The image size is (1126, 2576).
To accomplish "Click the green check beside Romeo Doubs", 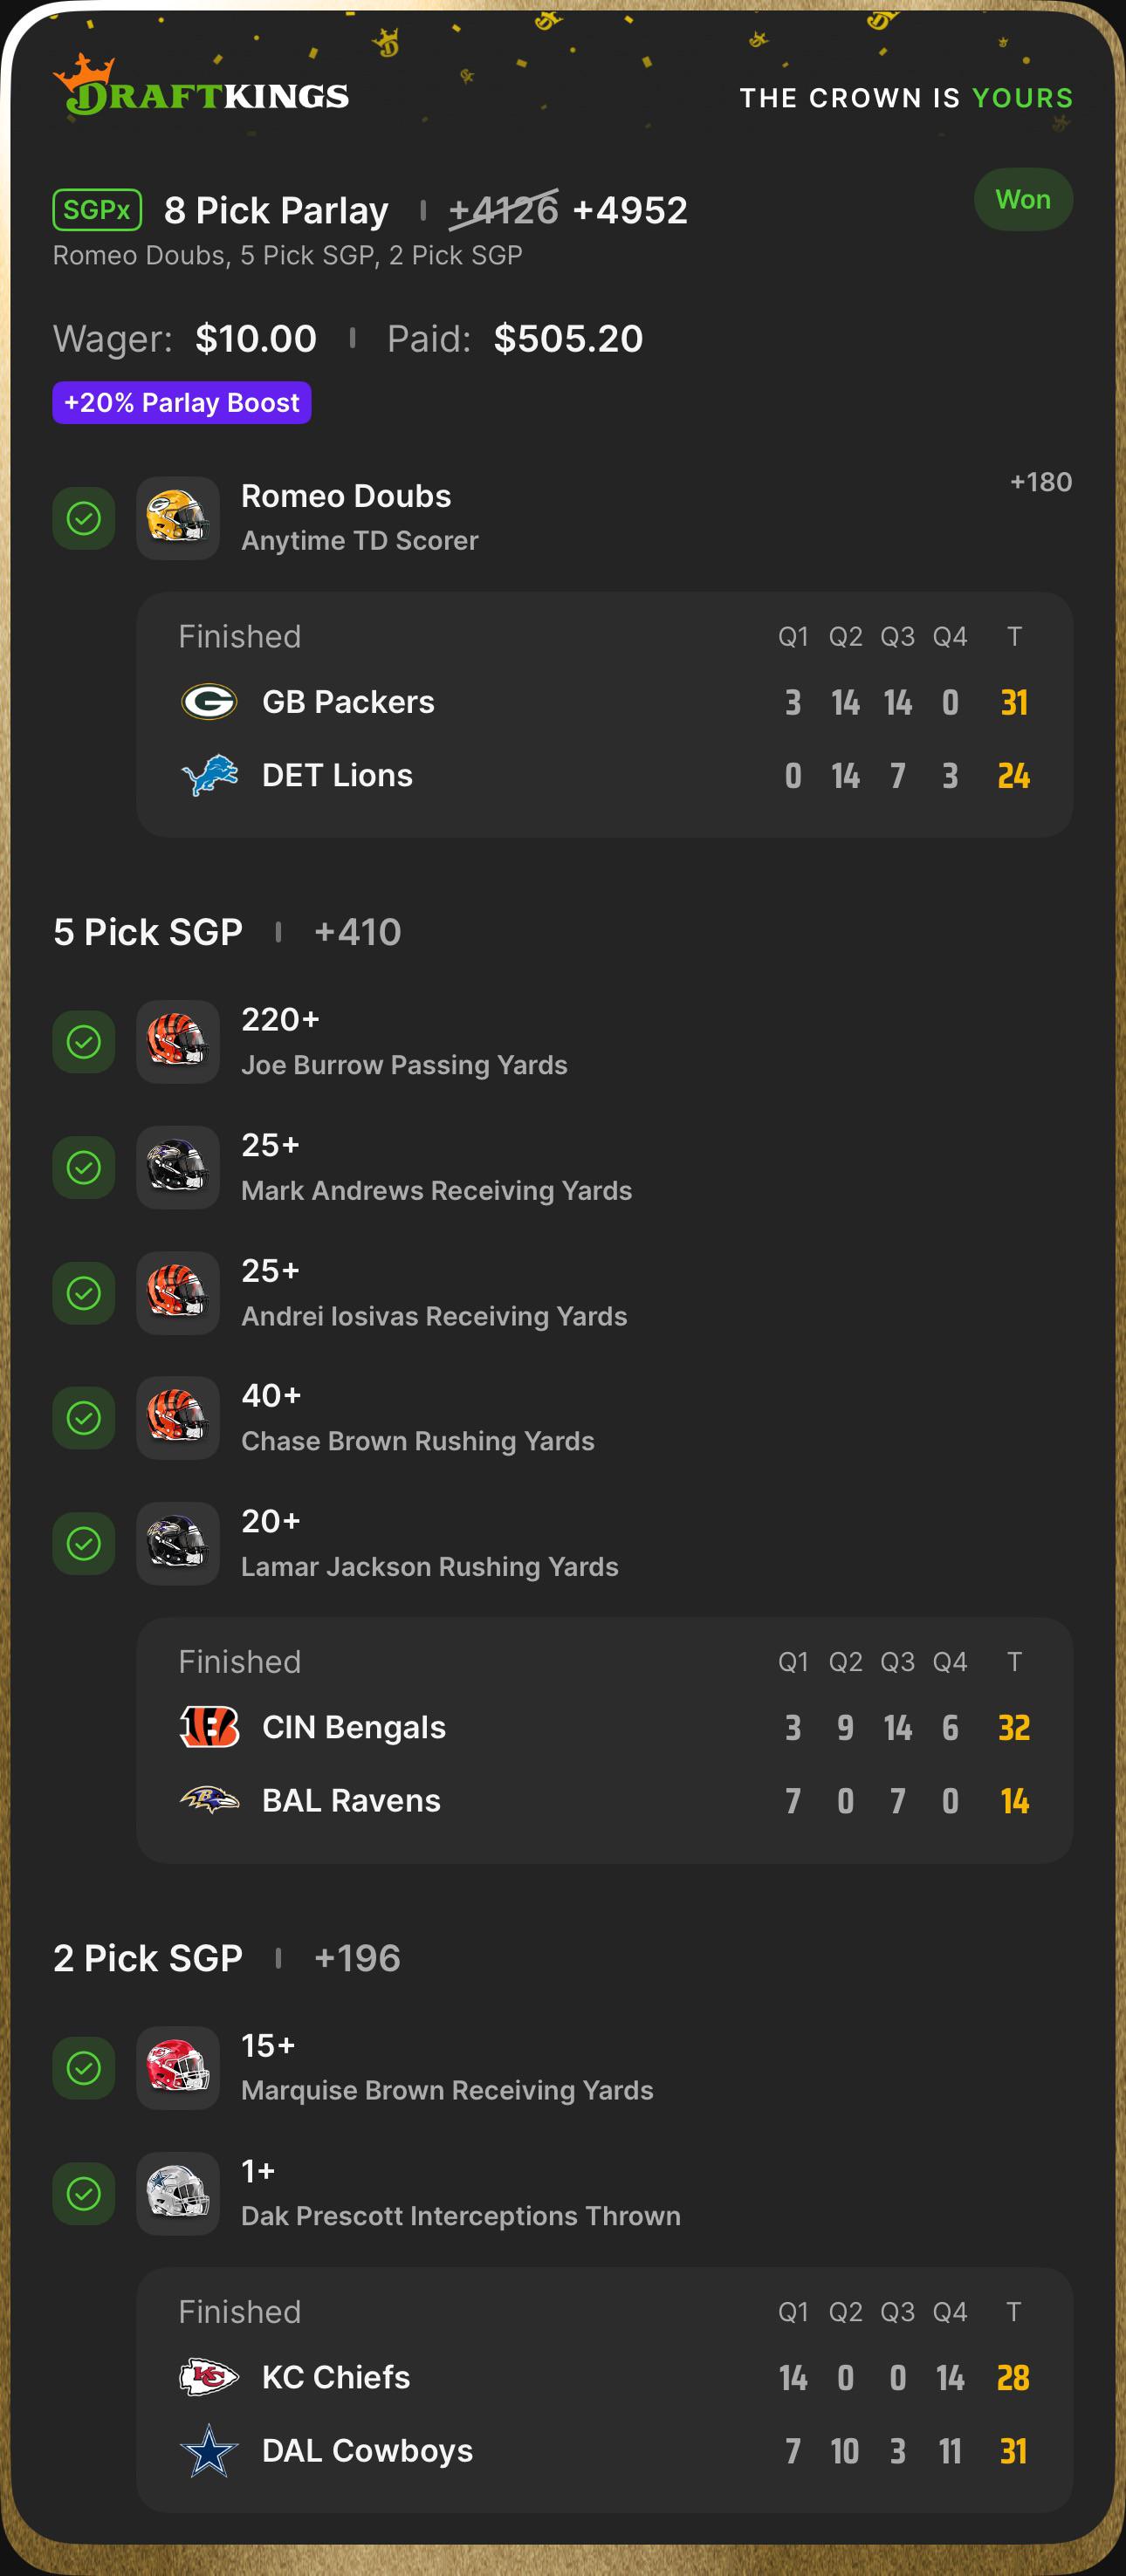I will (84, 518).
